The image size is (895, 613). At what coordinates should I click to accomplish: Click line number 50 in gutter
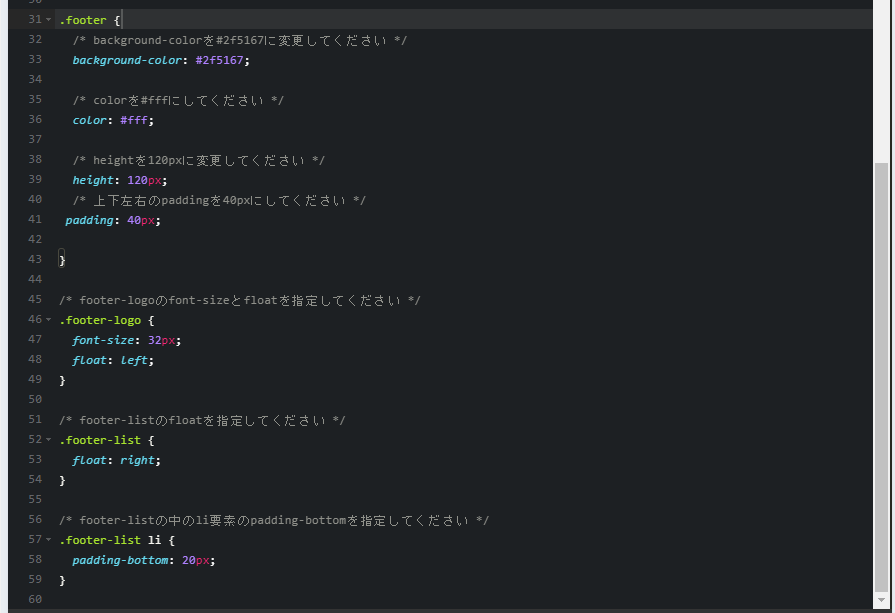pyautogui.click(x=35, y=398)
